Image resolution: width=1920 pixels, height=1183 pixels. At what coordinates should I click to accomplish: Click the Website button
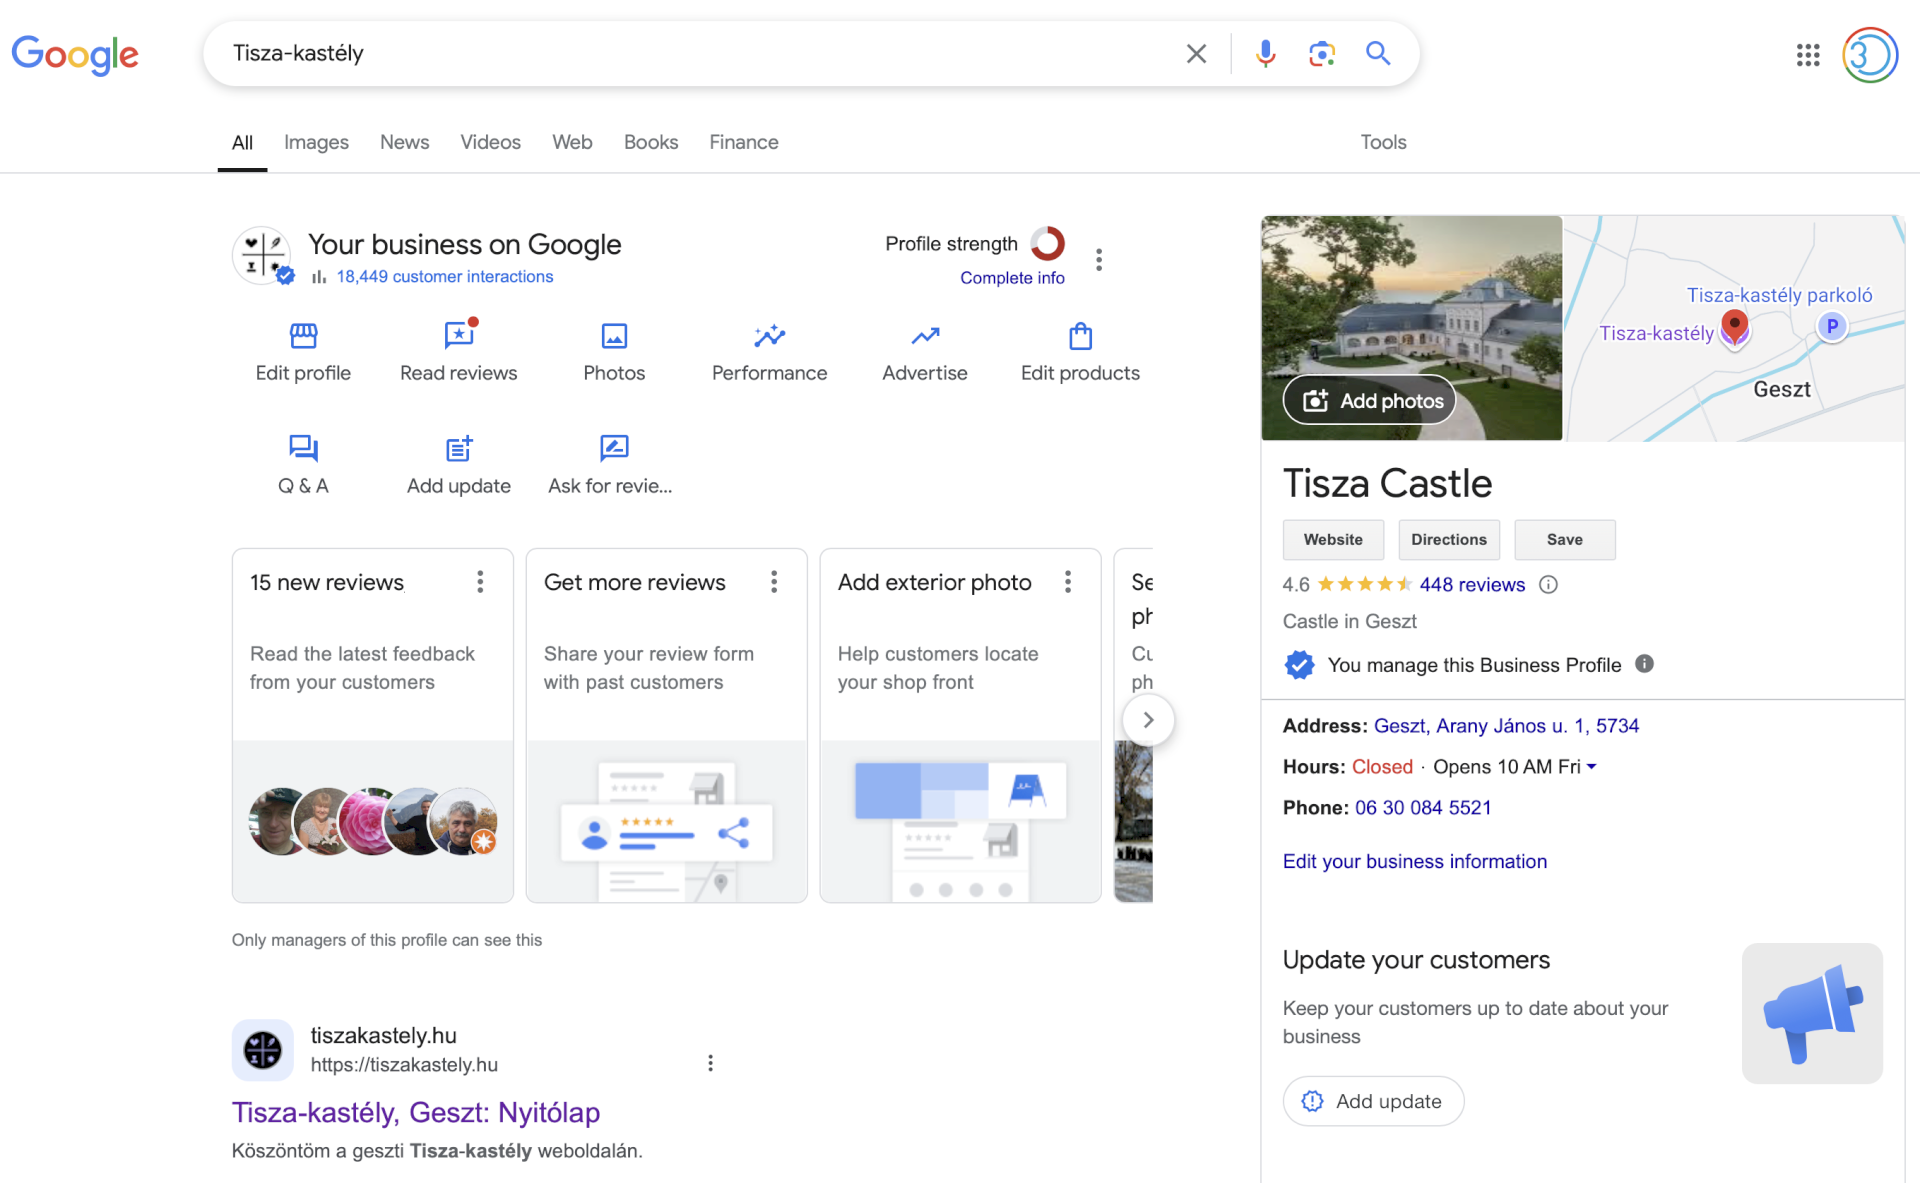tap(1333, 540)
